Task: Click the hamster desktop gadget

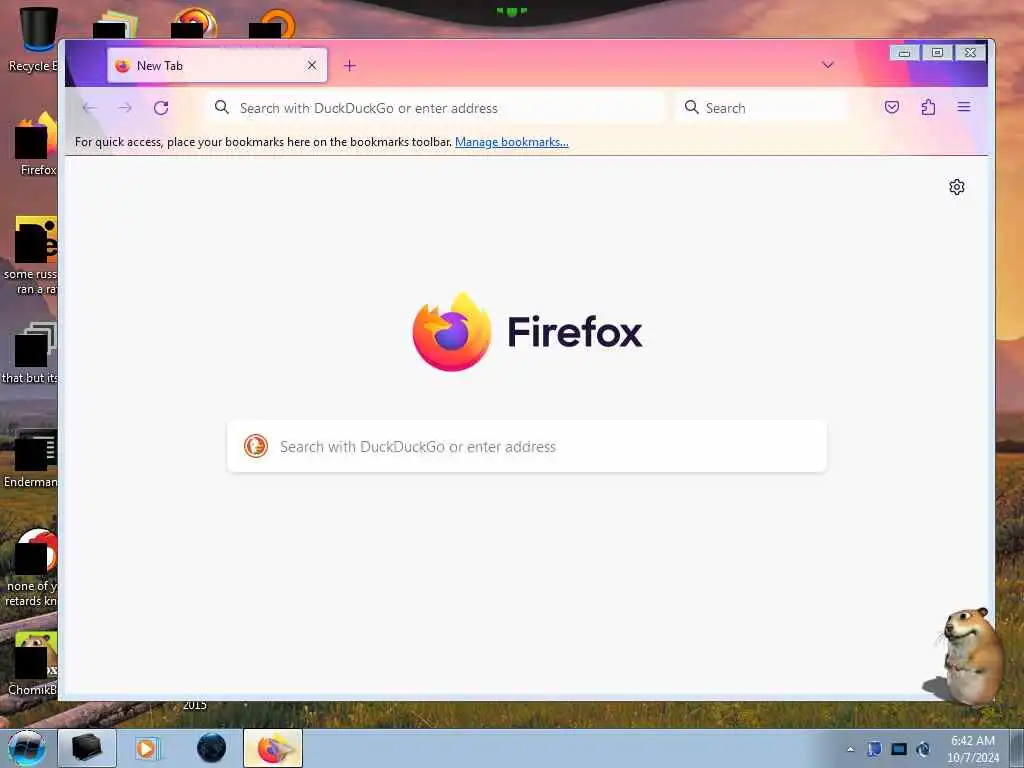Action: pos(965,656)
